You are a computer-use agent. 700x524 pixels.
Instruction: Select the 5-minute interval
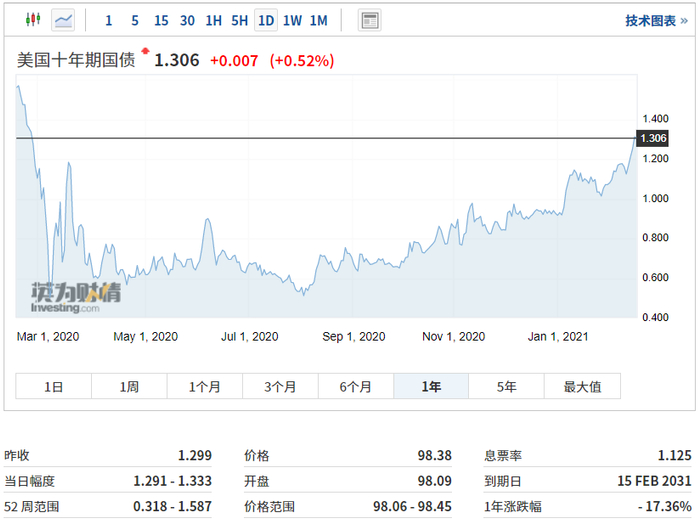tap(134, 20)
